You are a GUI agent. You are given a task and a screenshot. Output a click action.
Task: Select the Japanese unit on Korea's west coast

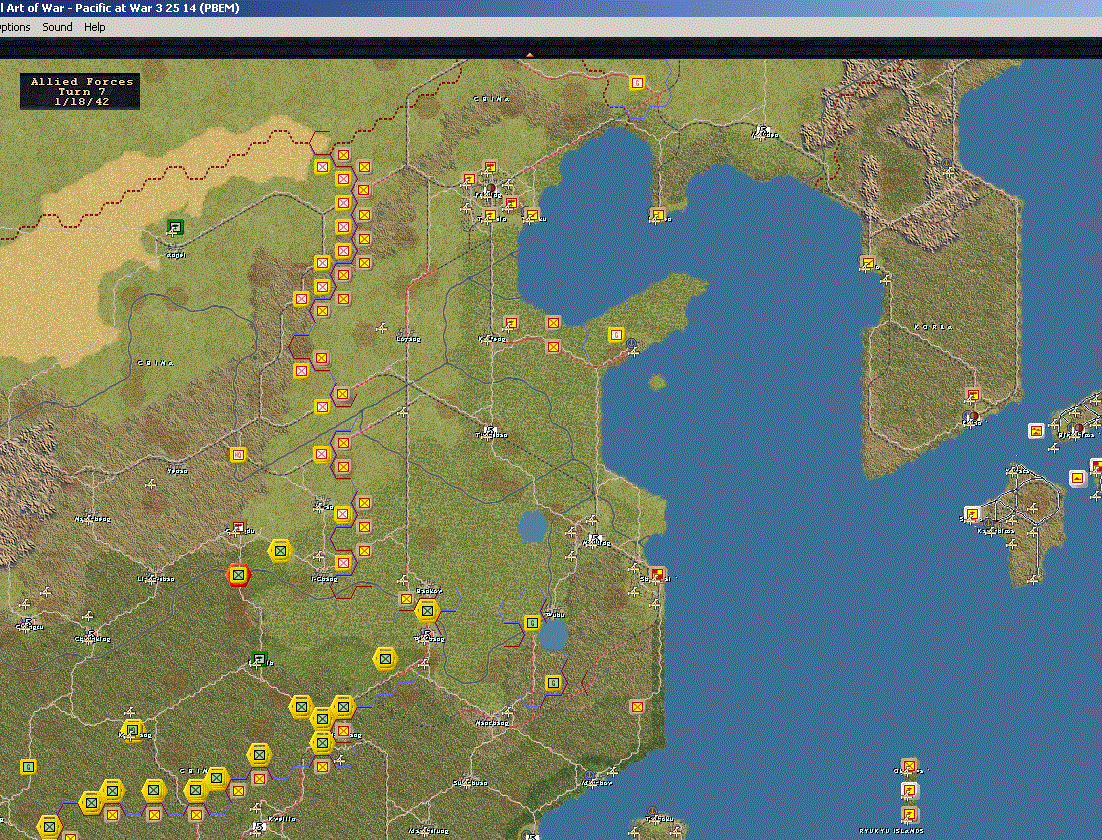pos(869,263)
